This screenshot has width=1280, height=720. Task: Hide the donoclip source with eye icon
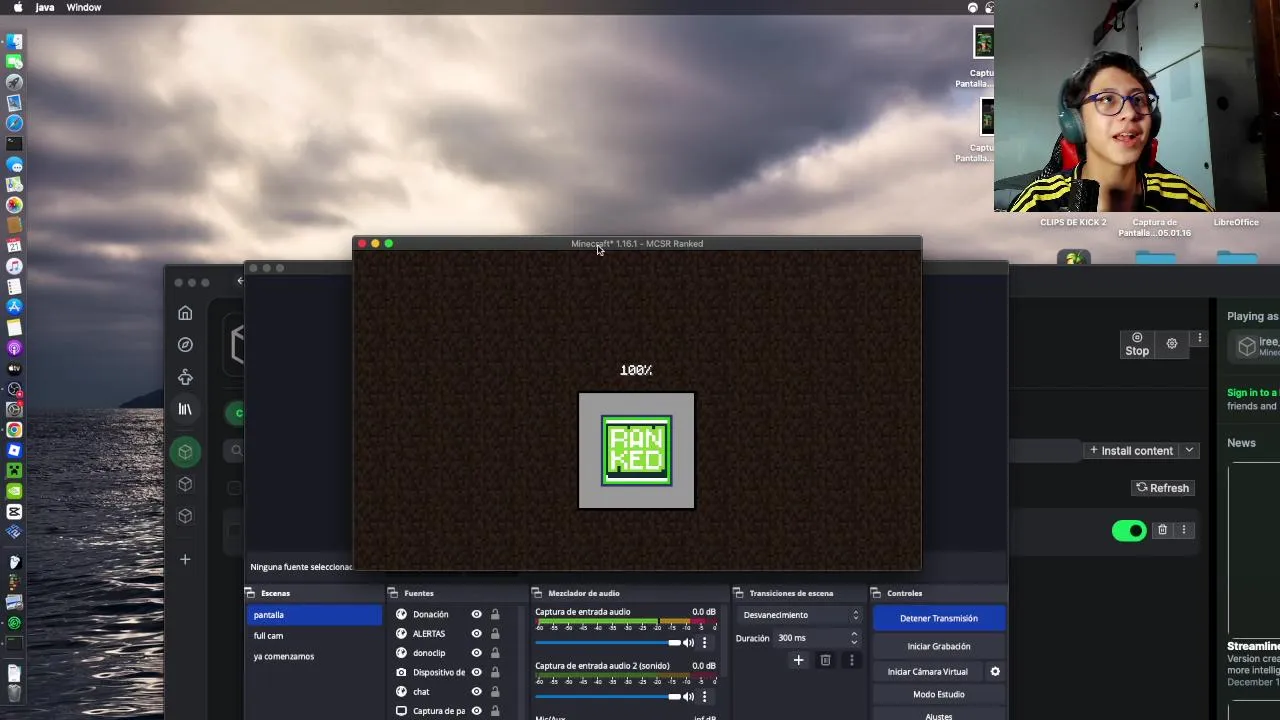coord(476,653)
